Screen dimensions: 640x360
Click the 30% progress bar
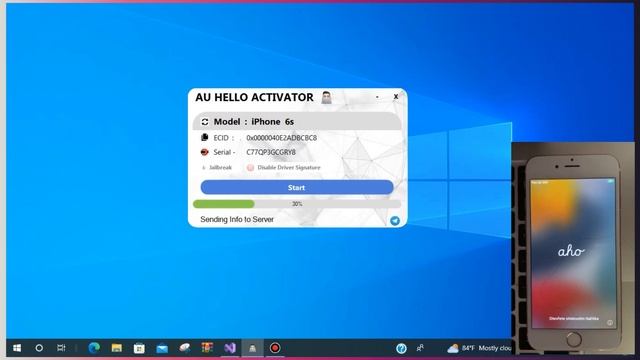297,204
